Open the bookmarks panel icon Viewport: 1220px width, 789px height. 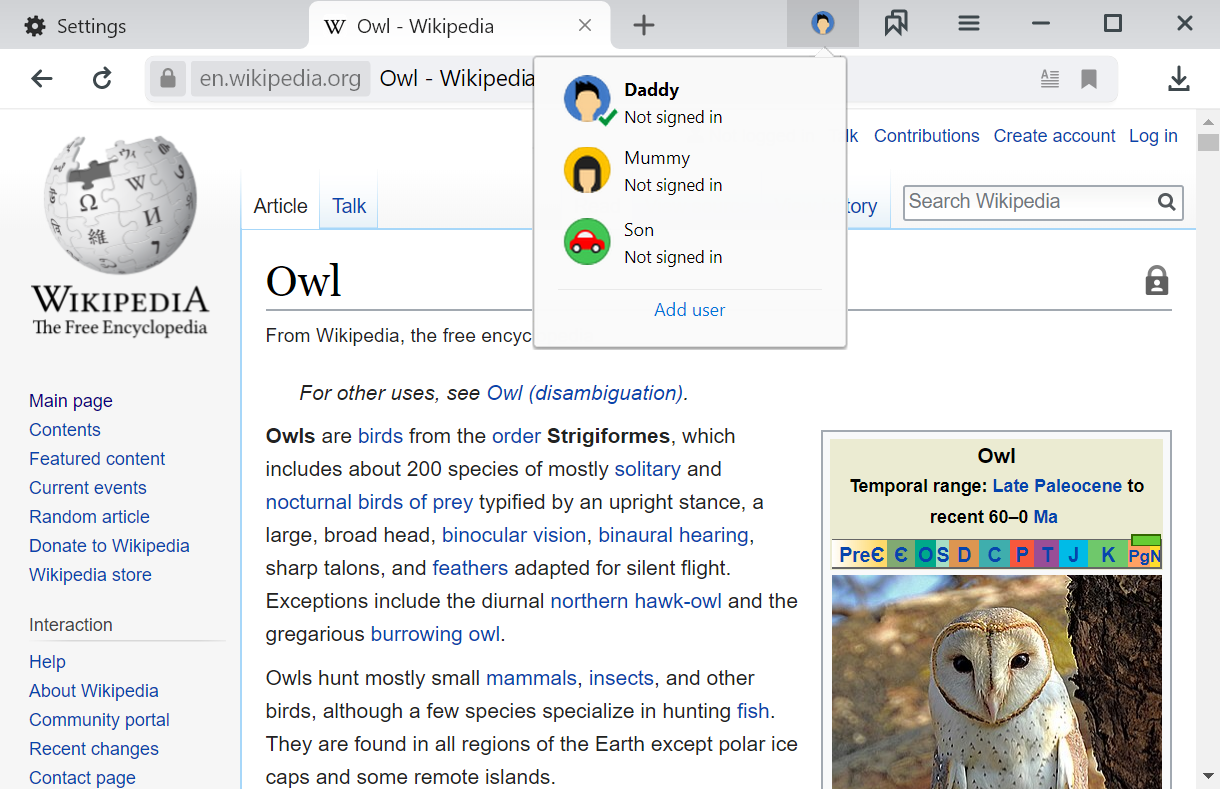(896, 24)
